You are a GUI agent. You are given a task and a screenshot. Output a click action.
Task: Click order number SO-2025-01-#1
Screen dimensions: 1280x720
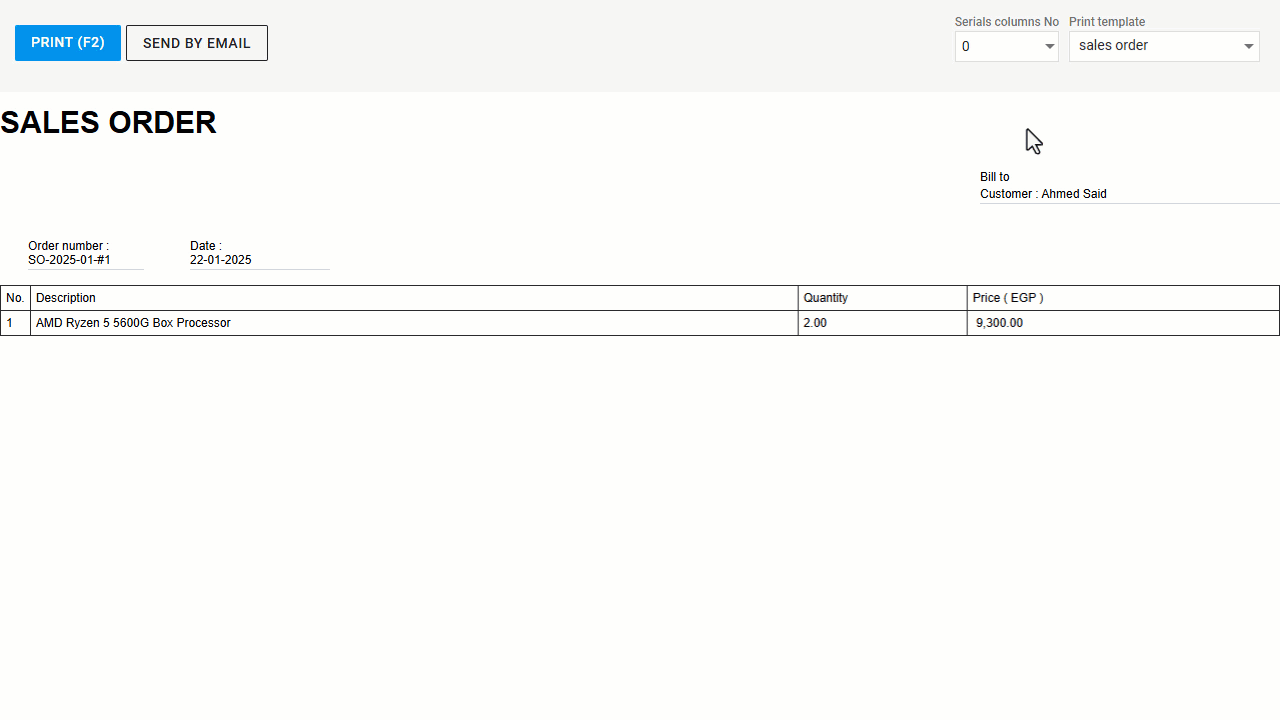tap(69, 260)
